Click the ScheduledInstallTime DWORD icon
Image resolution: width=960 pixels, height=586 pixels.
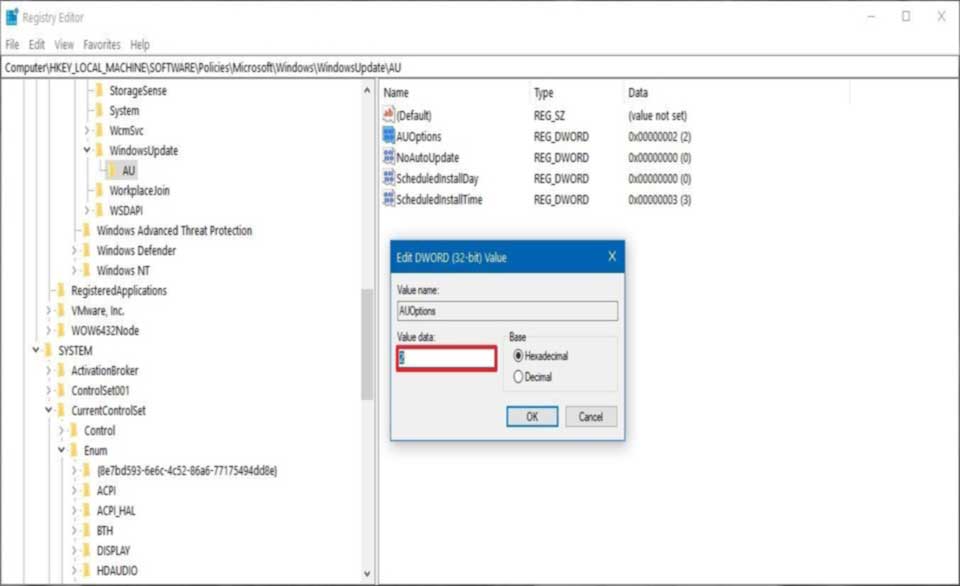pos(389,198)
